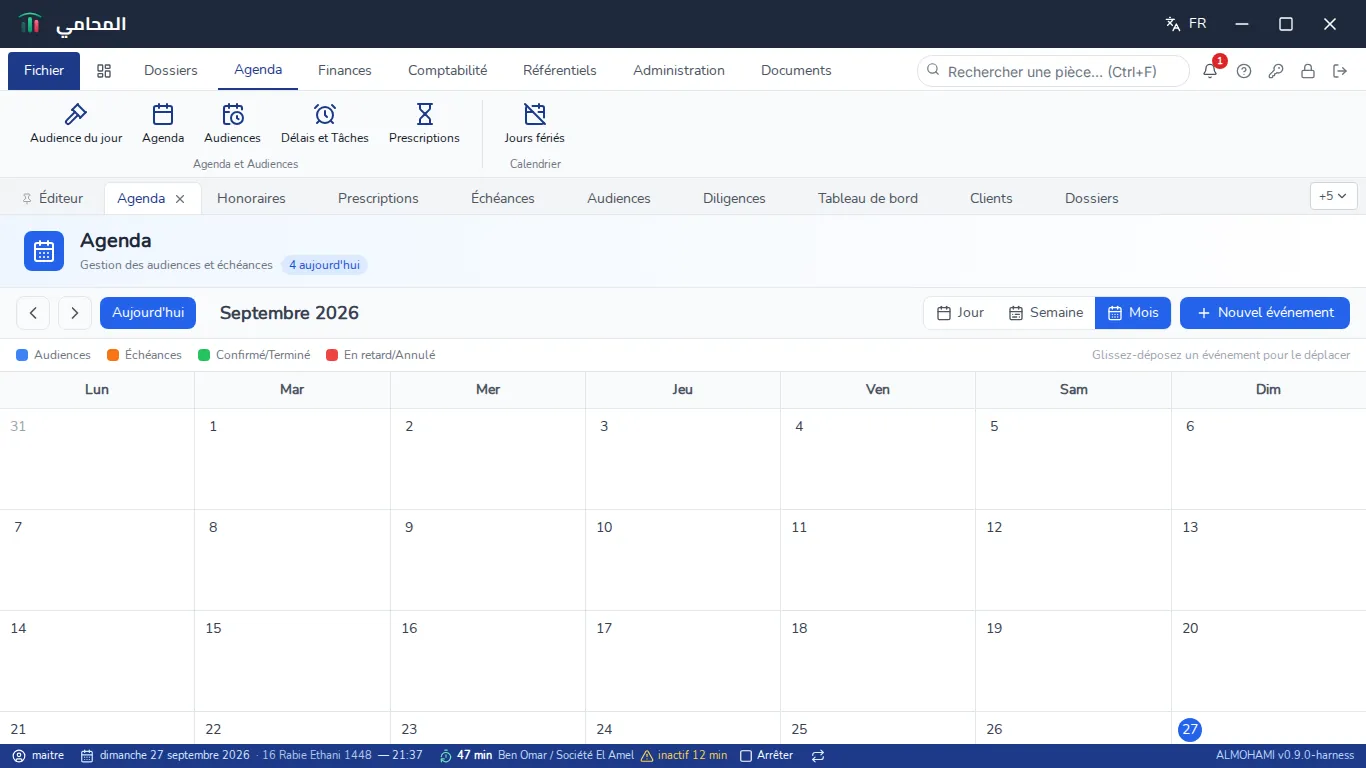This screenshot has width=1366, height=768.
Task: Click the Jeu column header
Action: pyautogui.click(x=683, y=390)
